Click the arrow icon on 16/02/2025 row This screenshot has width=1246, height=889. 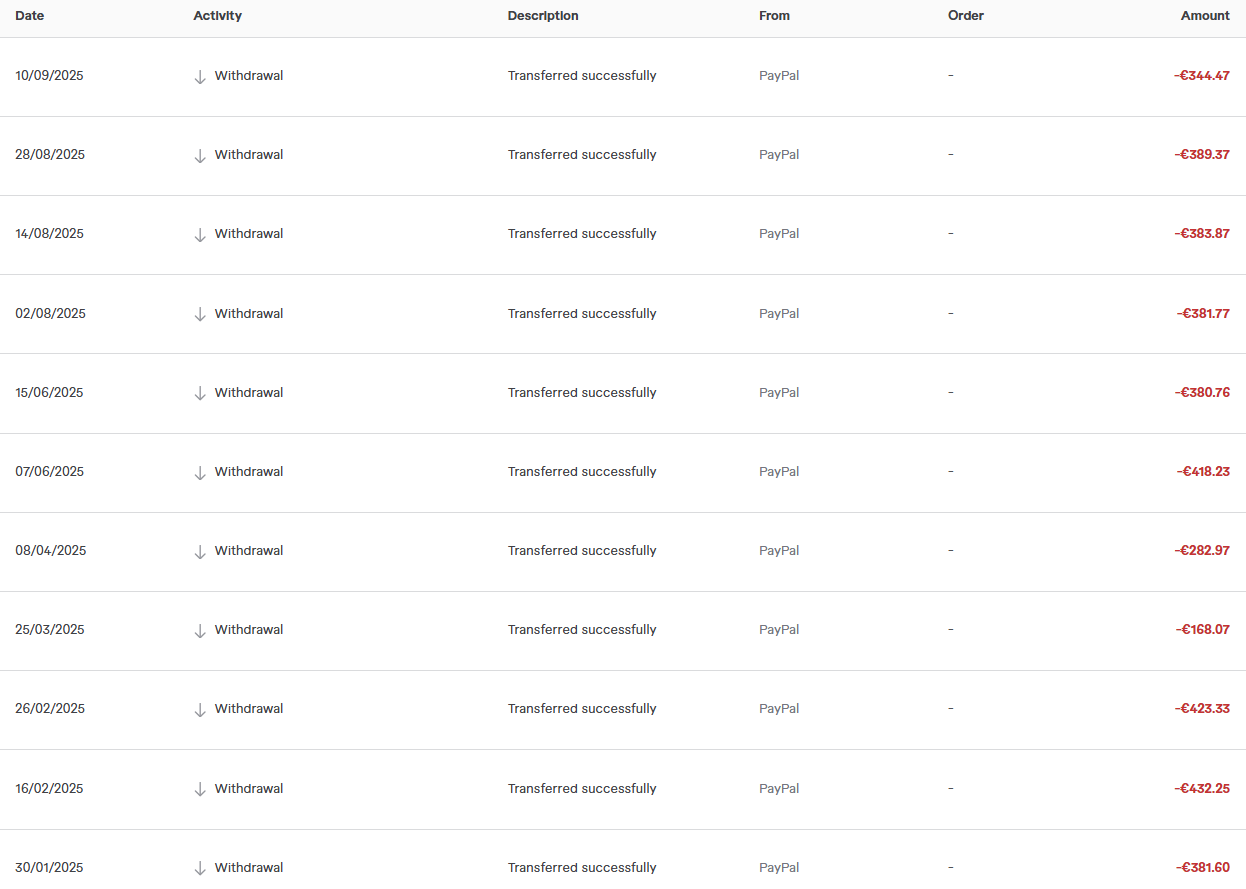(200, 789)
